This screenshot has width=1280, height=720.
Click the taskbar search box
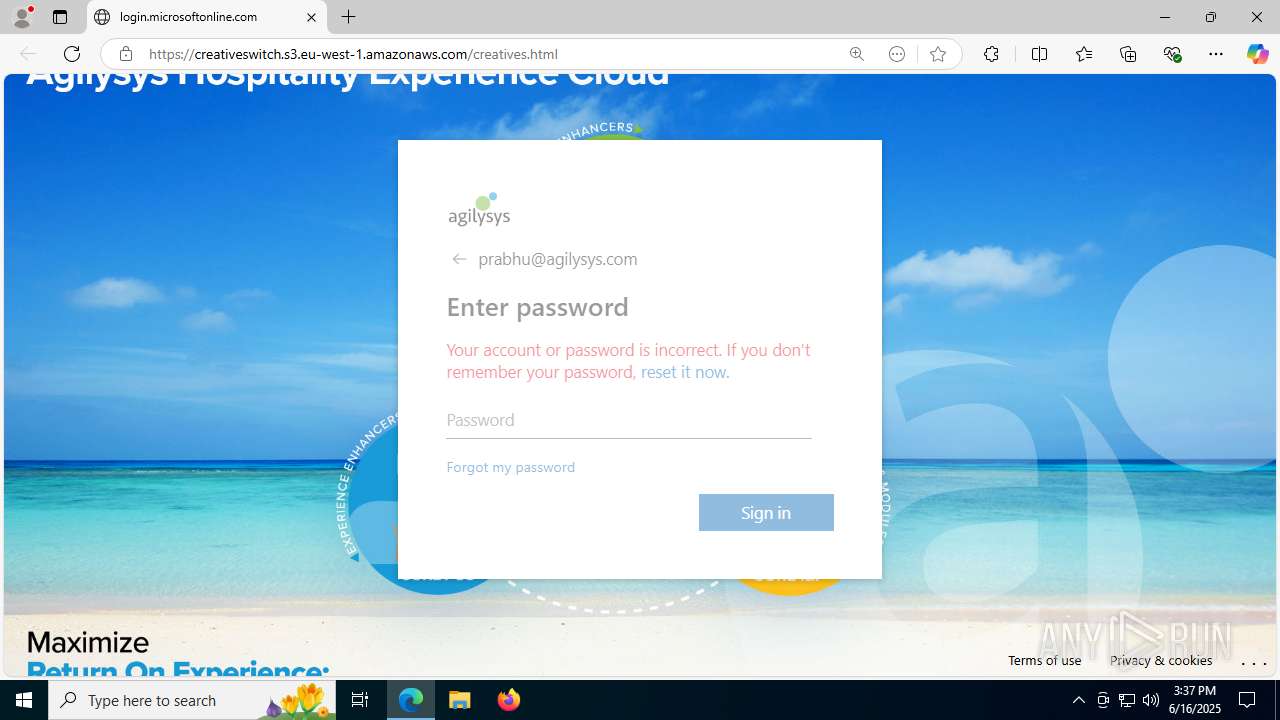click(192, 700)
